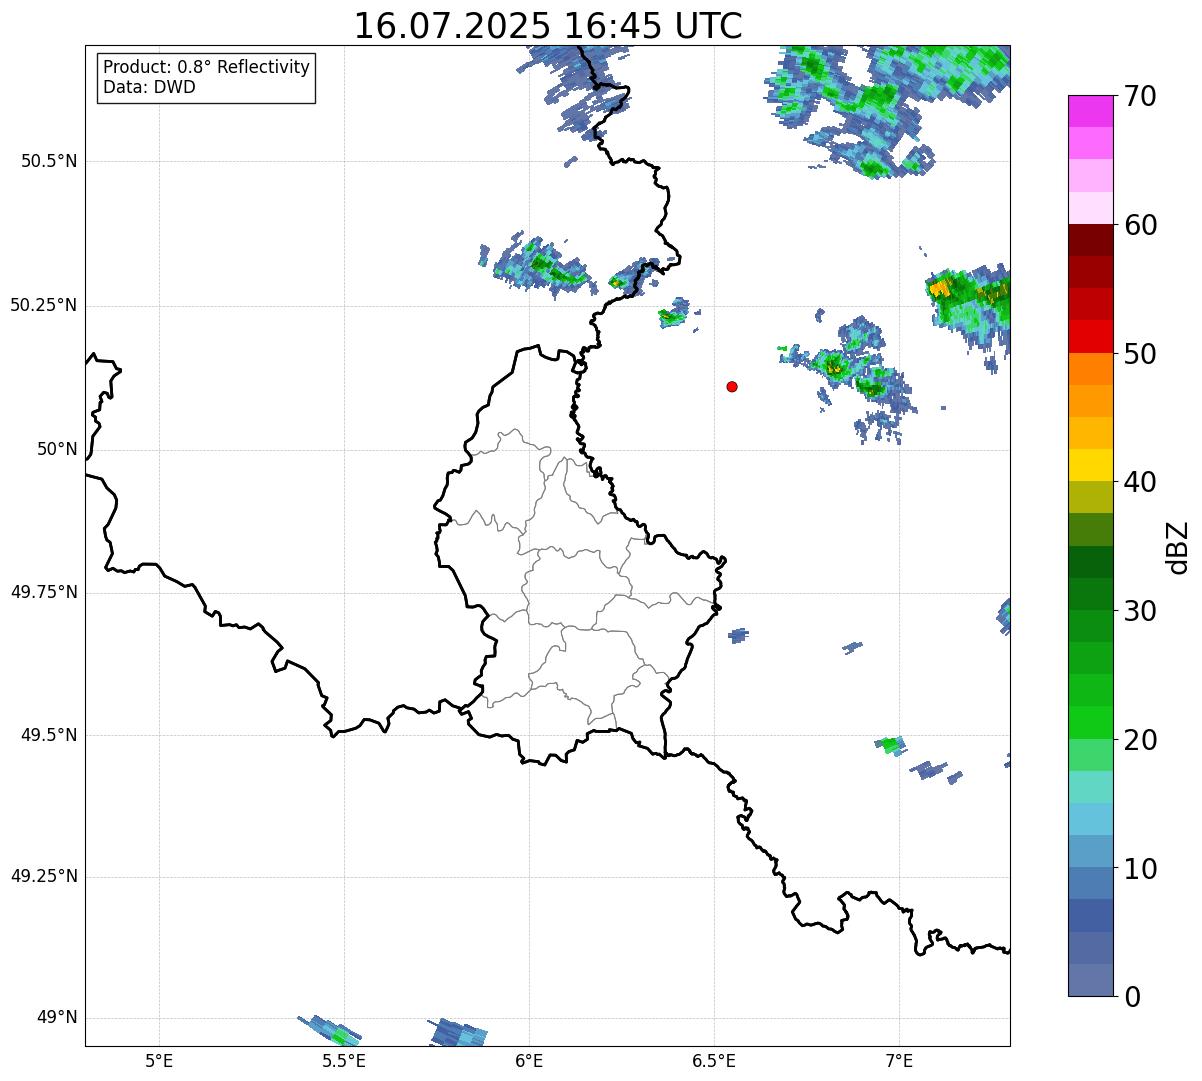Click the top magenta colorbar segment
Viewport: 1202px width, 1081px height.
(1091, 111)
